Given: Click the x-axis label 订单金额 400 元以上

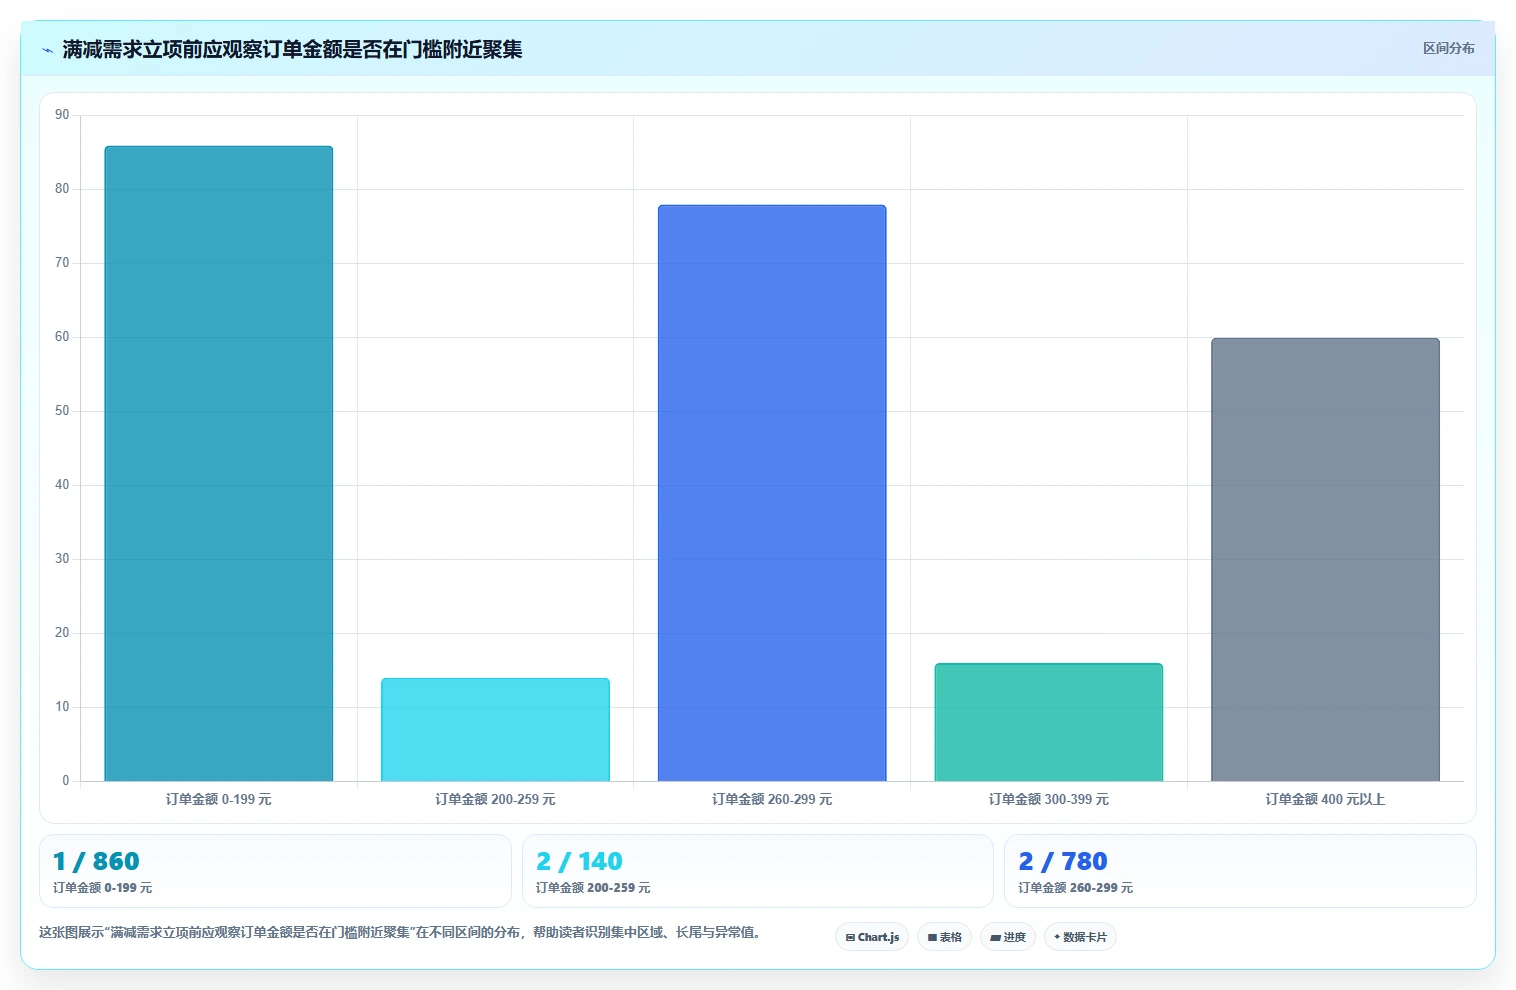Looking at the screenshot, I should pos(1325,799).
